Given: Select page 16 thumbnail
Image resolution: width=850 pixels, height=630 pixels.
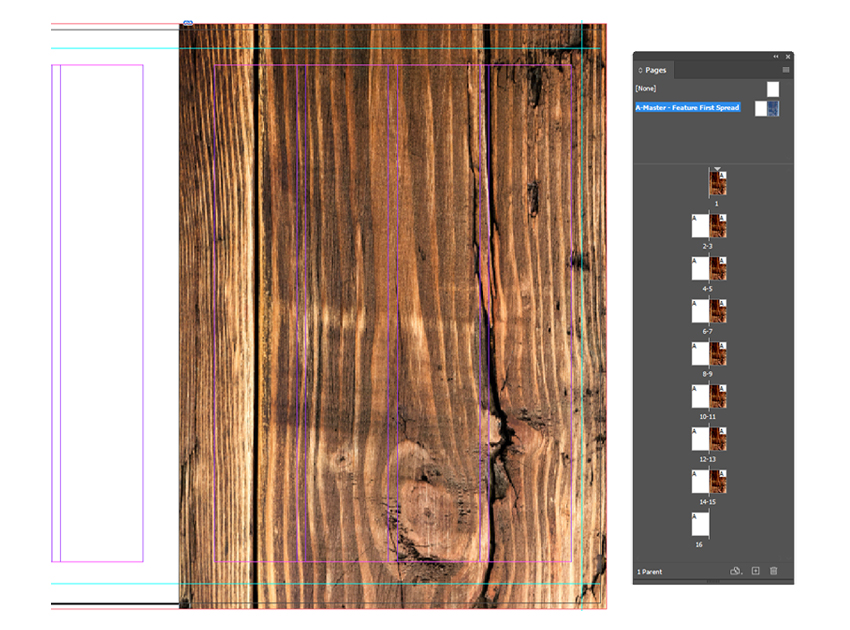Looking at the screenshot, I should (x=700, y=524).
